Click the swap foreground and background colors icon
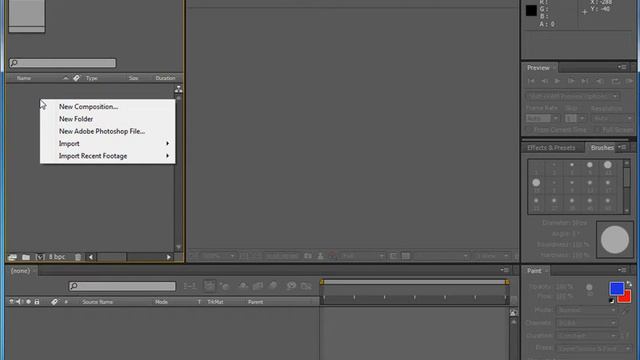This screenshot has height=360, width=640. tap(629, 284)
